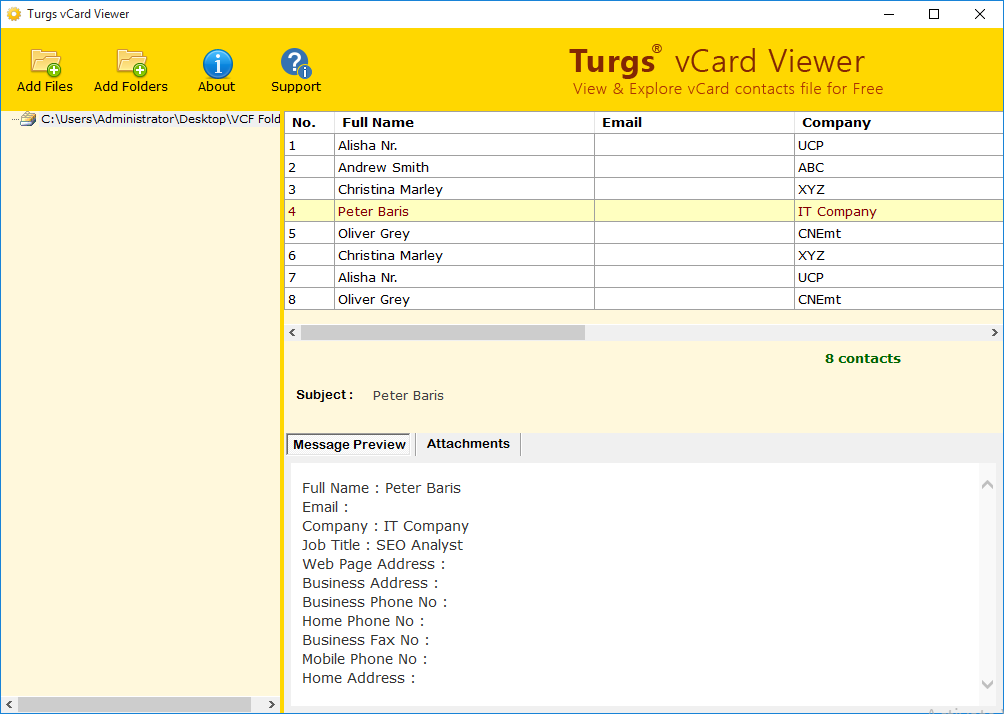Select contact Andrew Smith
This screenshot has height=714, width=1004.
644,167
